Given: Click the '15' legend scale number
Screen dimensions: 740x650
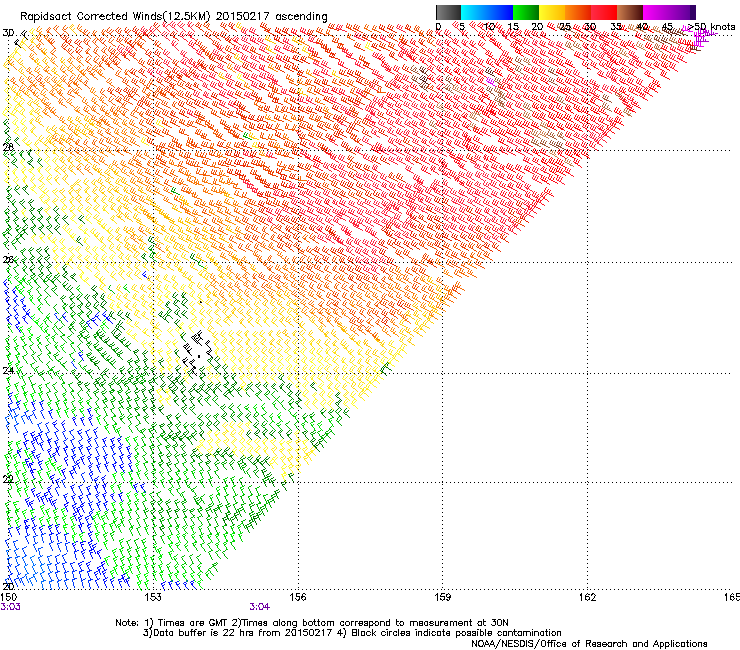Looking at the screenshot, I should coord(513,26).
